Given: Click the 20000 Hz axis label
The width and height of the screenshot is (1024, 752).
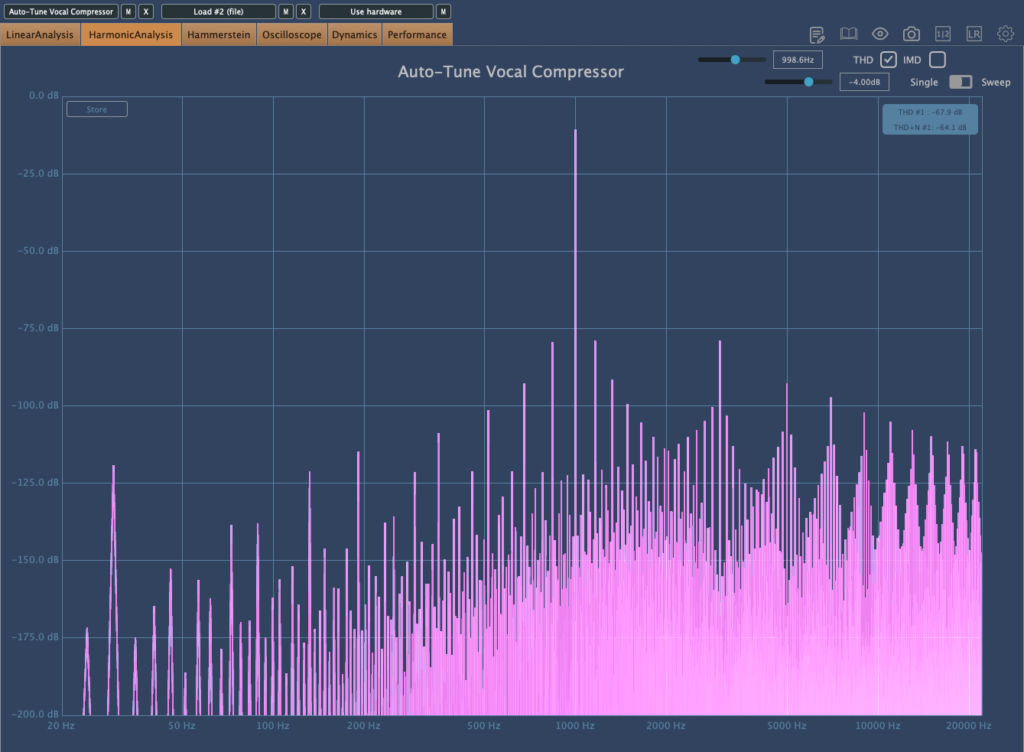Looking at the screenshot, I should (x=968, y=725).
